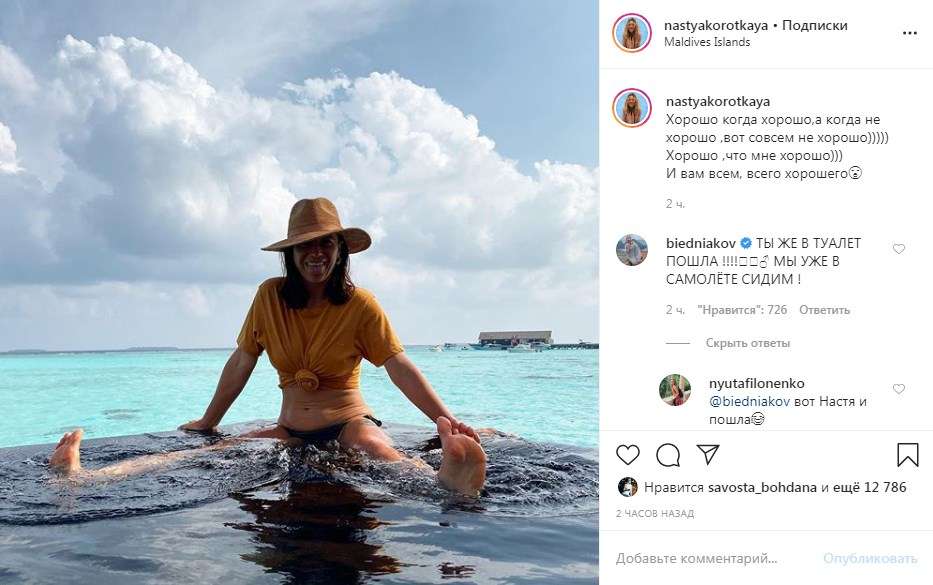Viewport: 933px width, 585px height.
Task: Open the comment bubble icon
Action: click(668, 455)
